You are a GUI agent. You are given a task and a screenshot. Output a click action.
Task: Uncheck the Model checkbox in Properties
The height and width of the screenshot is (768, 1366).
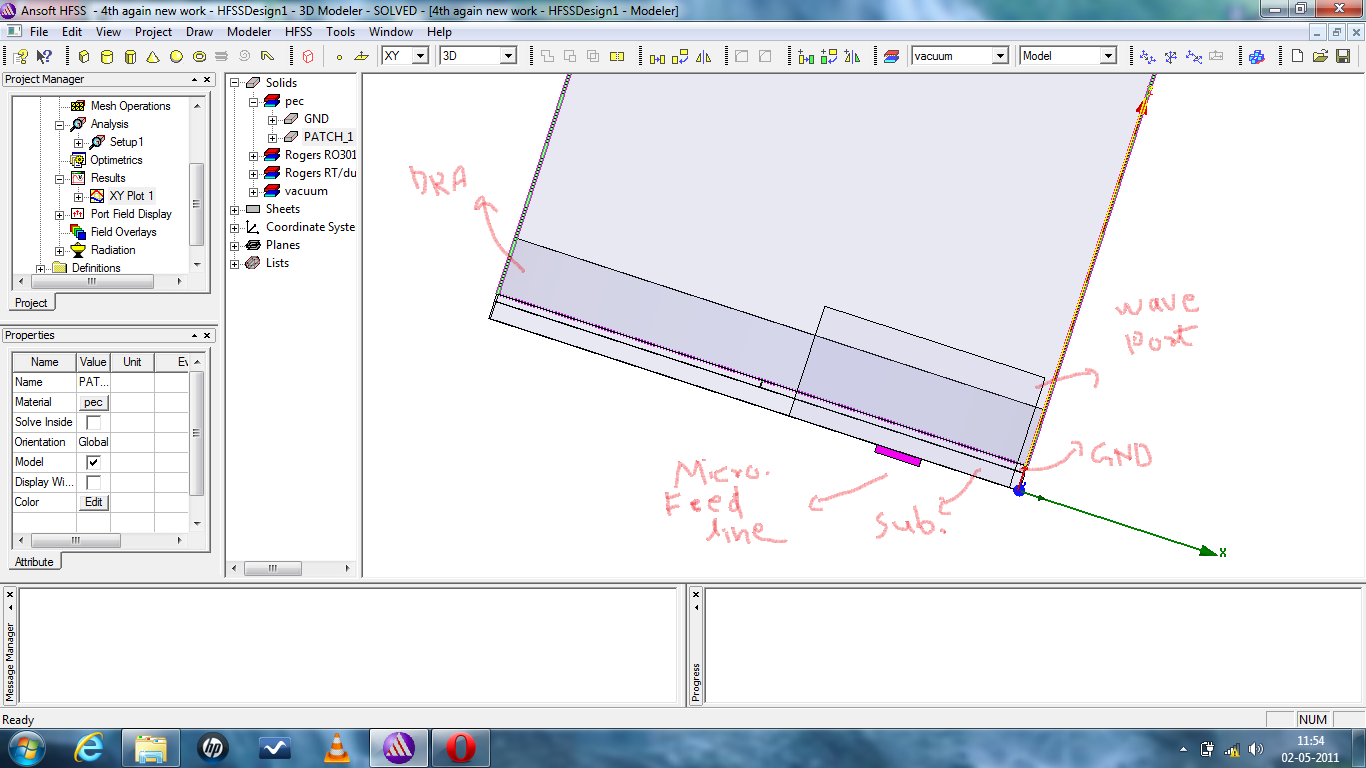point(93,462)
